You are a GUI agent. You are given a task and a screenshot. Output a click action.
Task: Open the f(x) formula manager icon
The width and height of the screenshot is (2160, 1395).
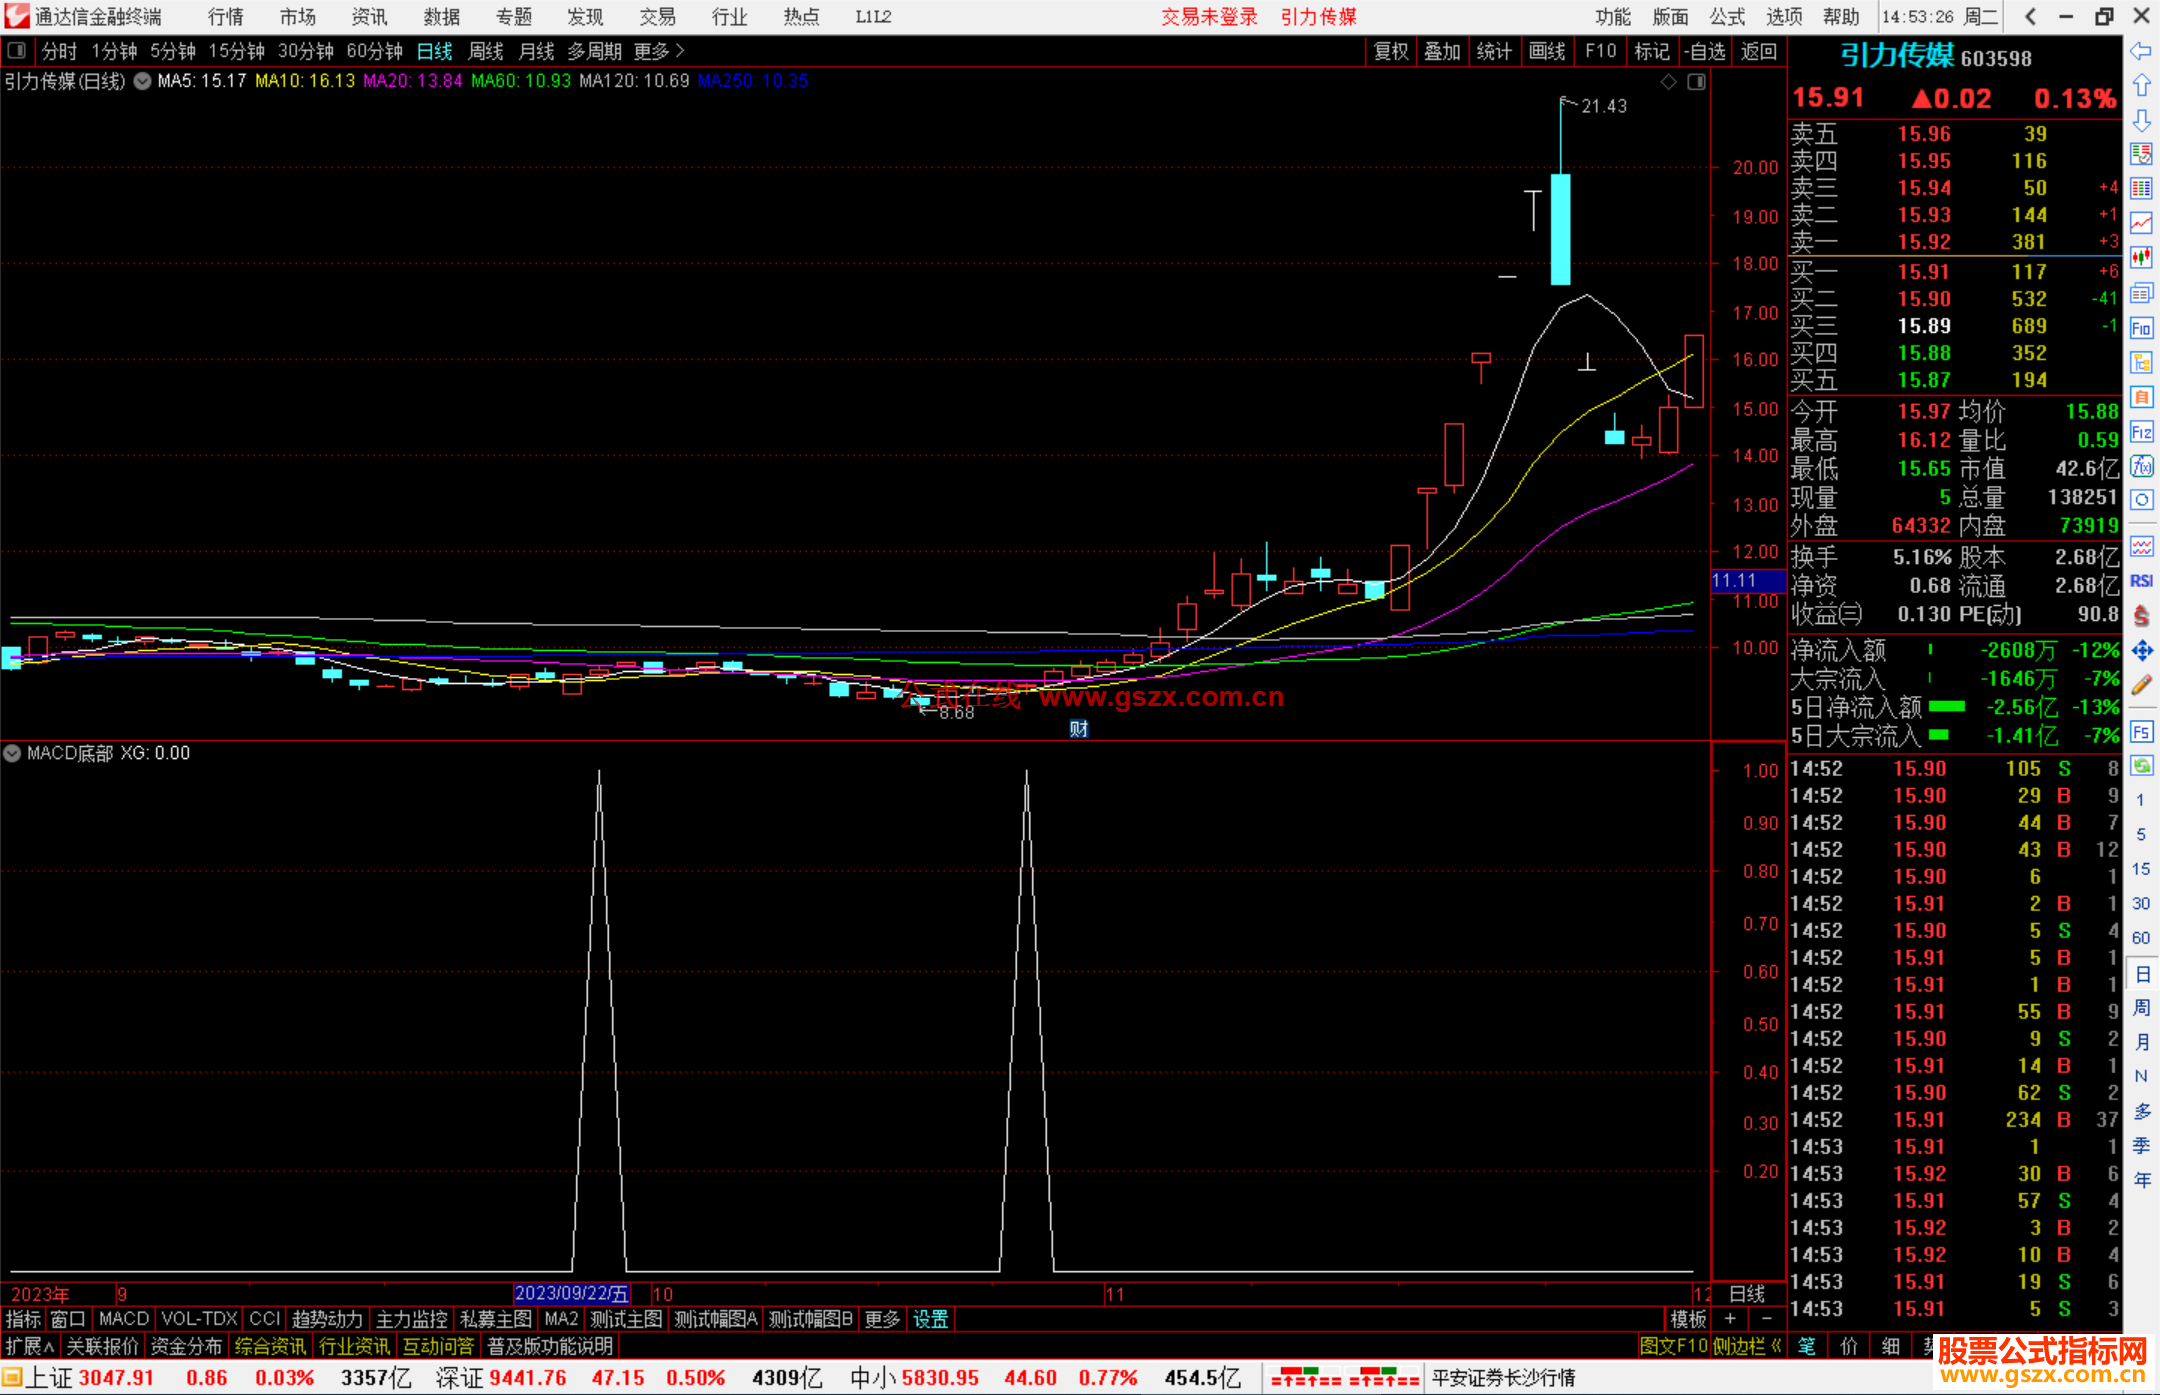tap(2141, 466)
